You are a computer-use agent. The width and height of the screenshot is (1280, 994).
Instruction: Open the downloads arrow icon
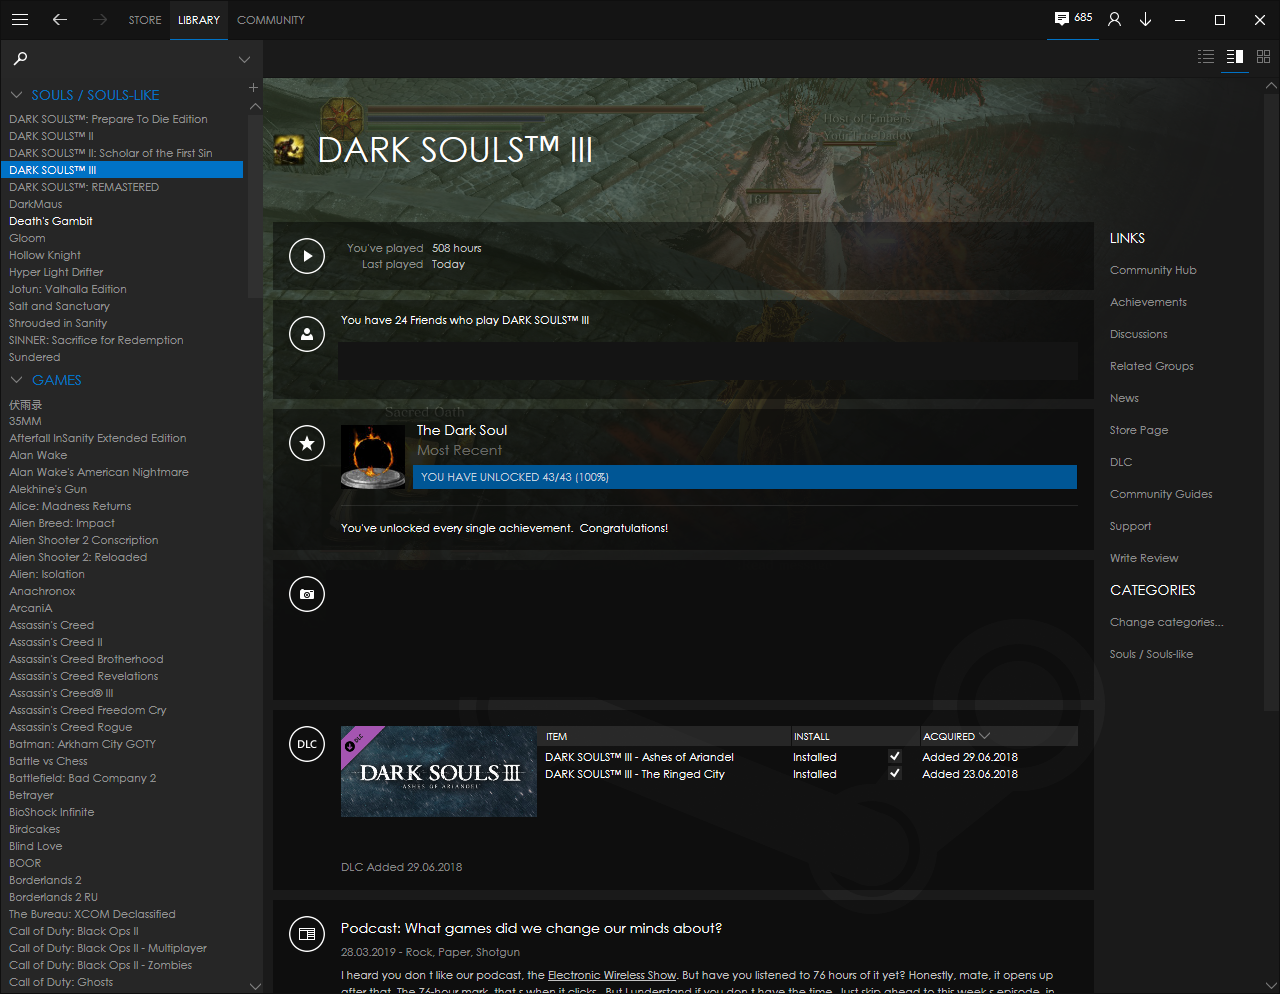coord(1146,20)
